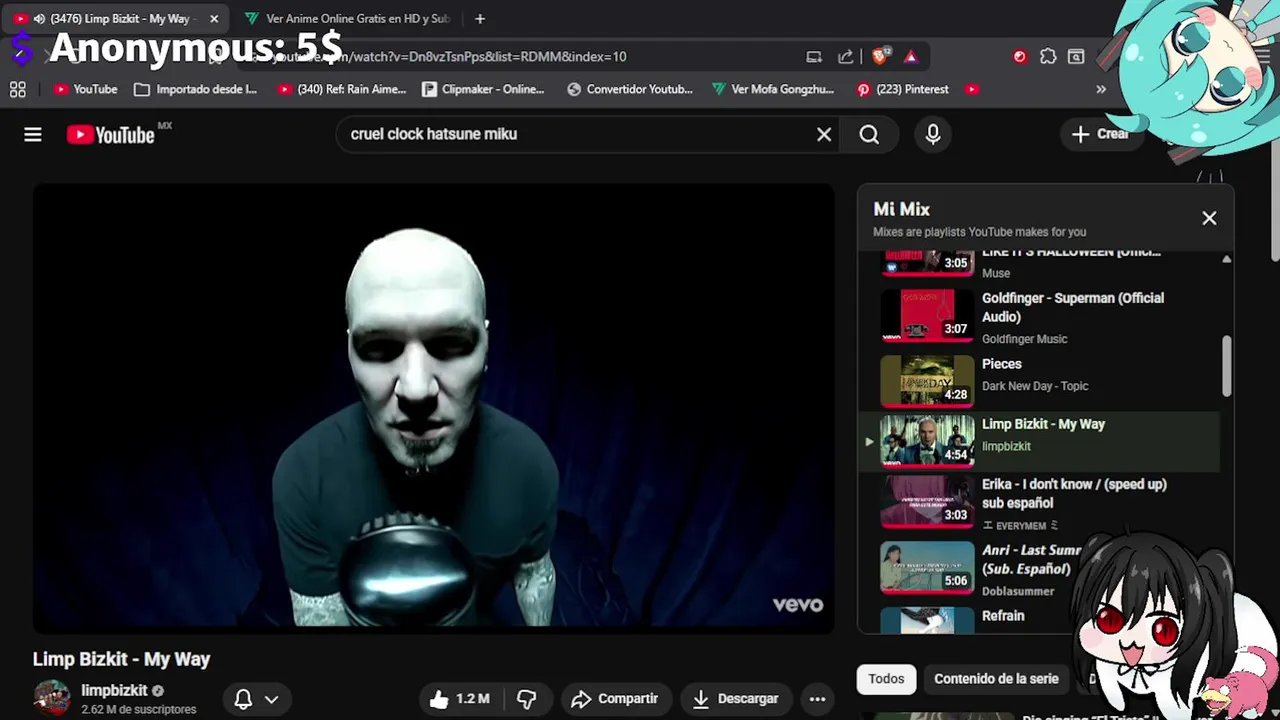The width and height of the screenshot is (1280, 720).
Task: Show more bookmarks chevron
Action: (x=1101, y=89)
